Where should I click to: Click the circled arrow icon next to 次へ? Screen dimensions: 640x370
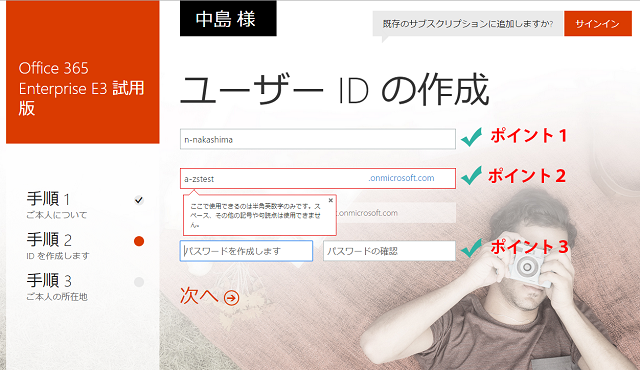tap(231, 298)
